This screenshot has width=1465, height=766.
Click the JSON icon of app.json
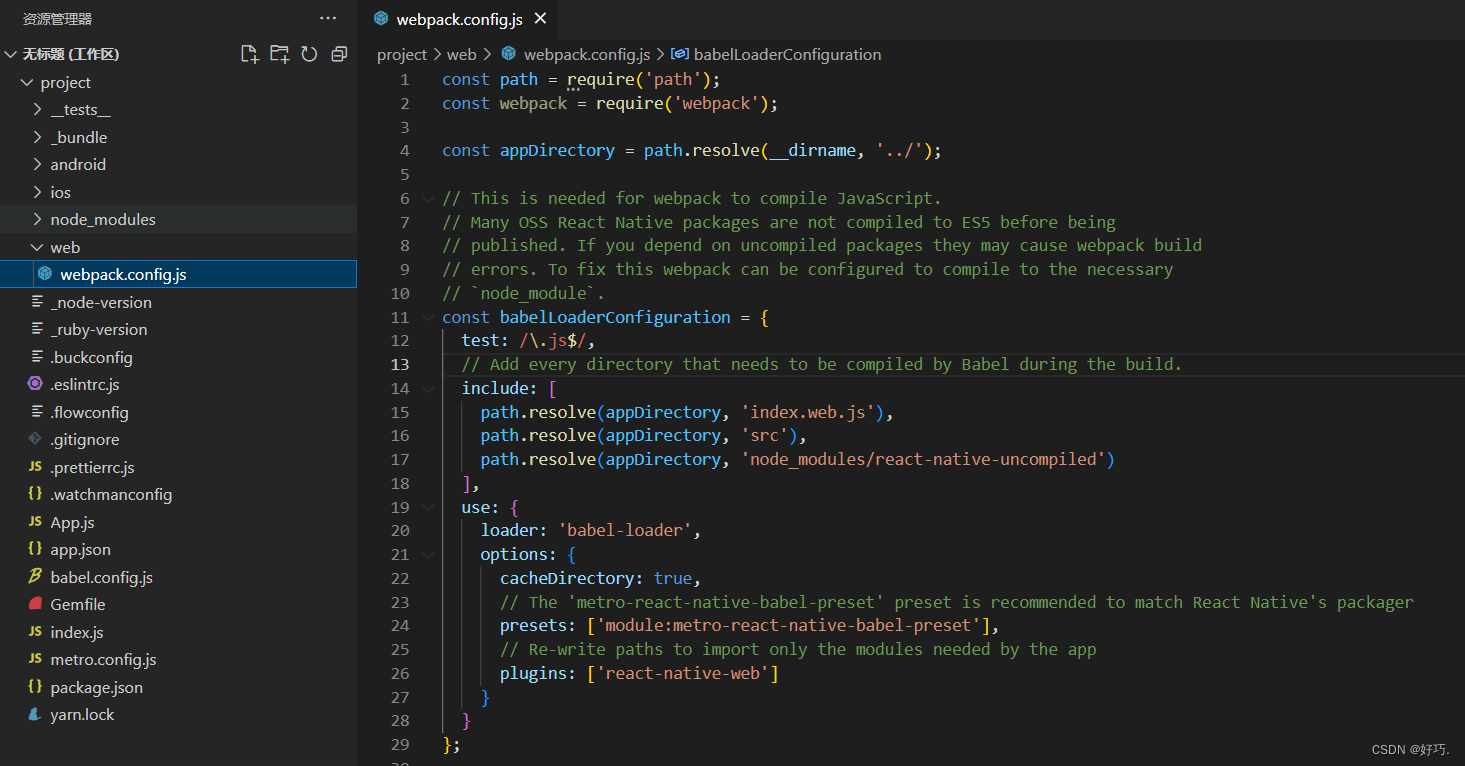point(35,549)
